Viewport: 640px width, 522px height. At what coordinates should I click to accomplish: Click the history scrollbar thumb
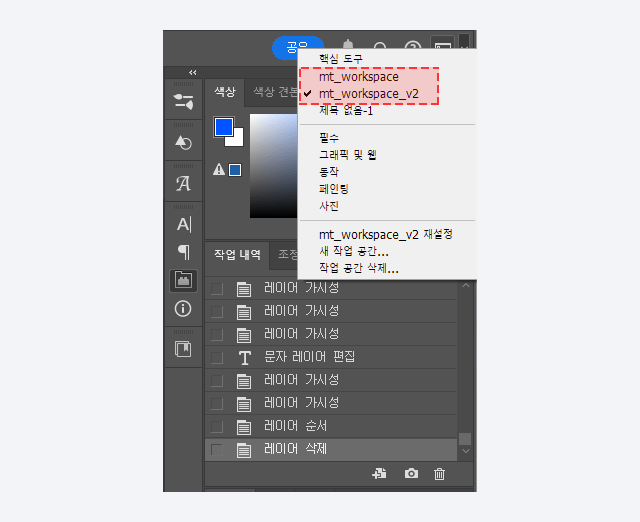point(465,439)
